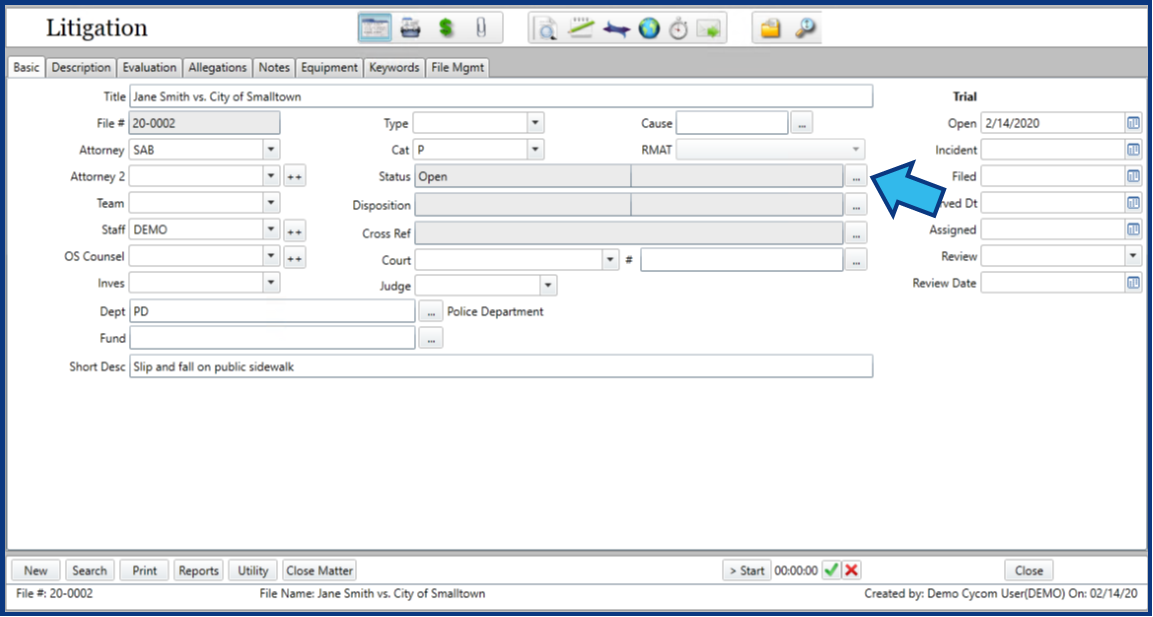
Task: Expand the Cat dropdown
Action: [535, 149]
